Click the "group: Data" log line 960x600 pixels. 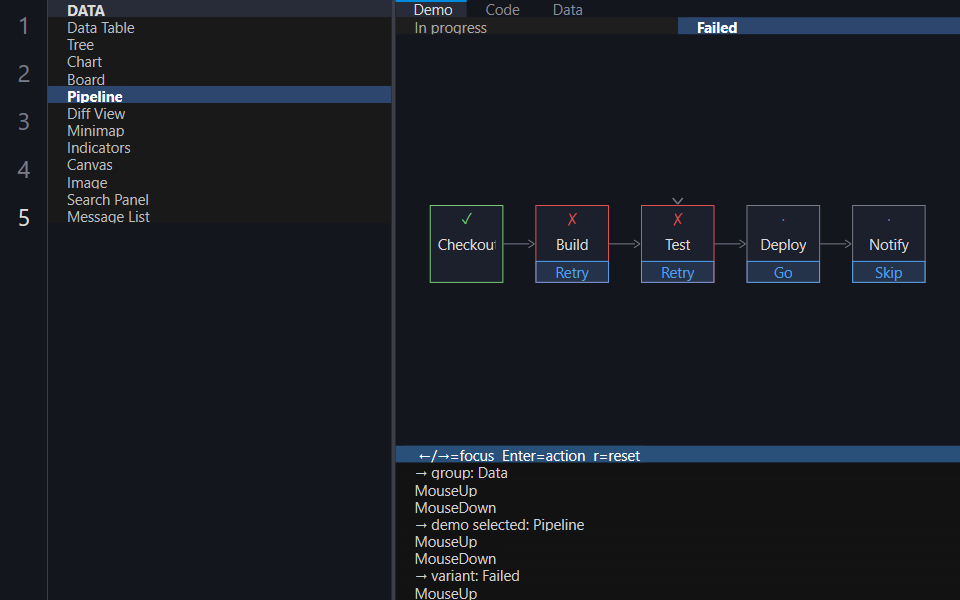(461, 473)
